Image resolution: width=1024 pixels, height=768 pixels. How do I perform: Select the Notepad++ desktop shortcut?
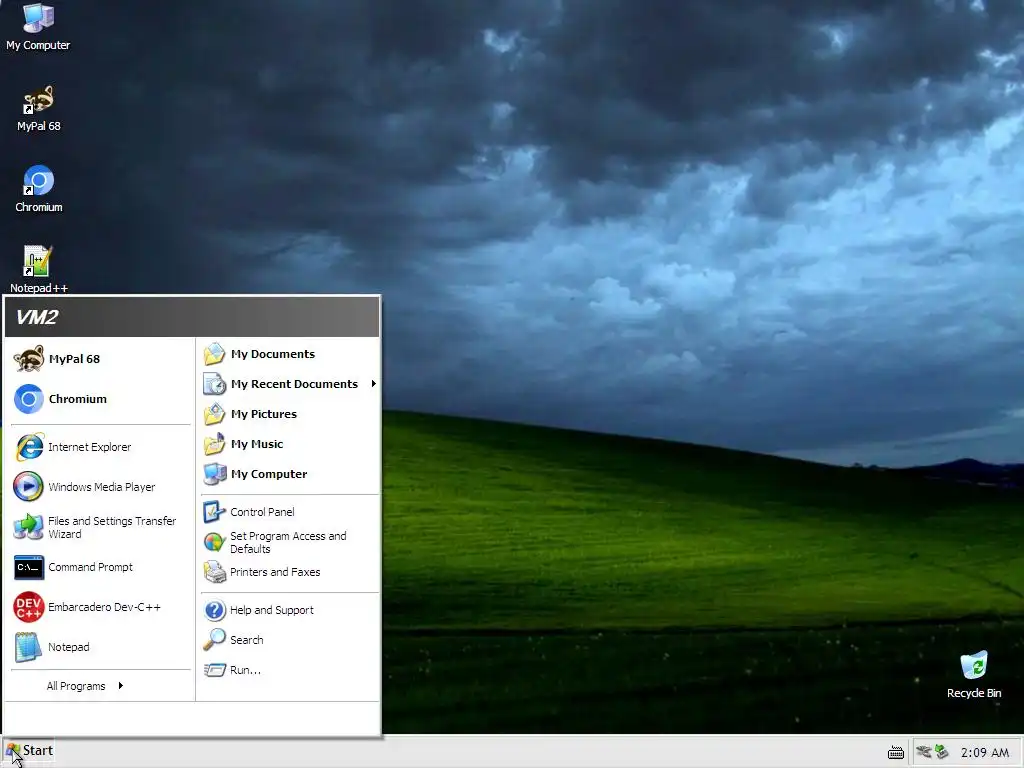pyautogui.click(x=39, y=269)
